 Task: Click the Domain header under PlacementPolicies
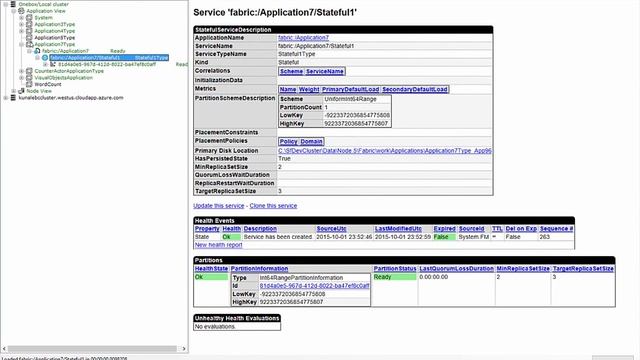click(x=311, y=141)
